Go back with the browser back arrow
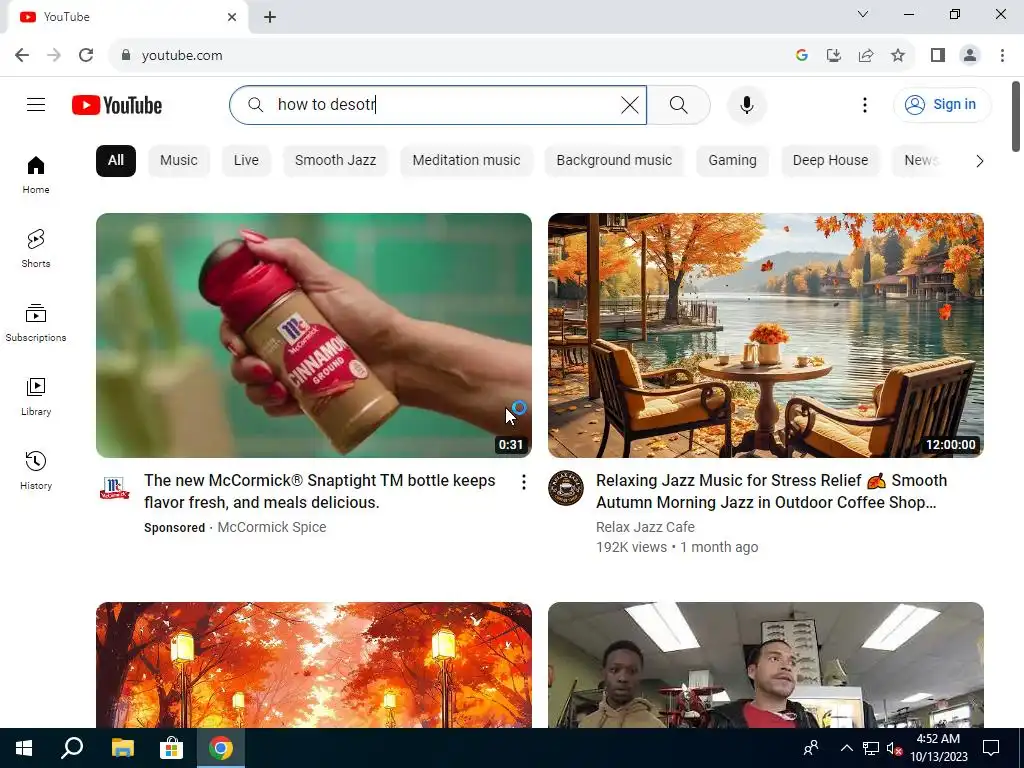1024x768 pixels. point(22,55)
